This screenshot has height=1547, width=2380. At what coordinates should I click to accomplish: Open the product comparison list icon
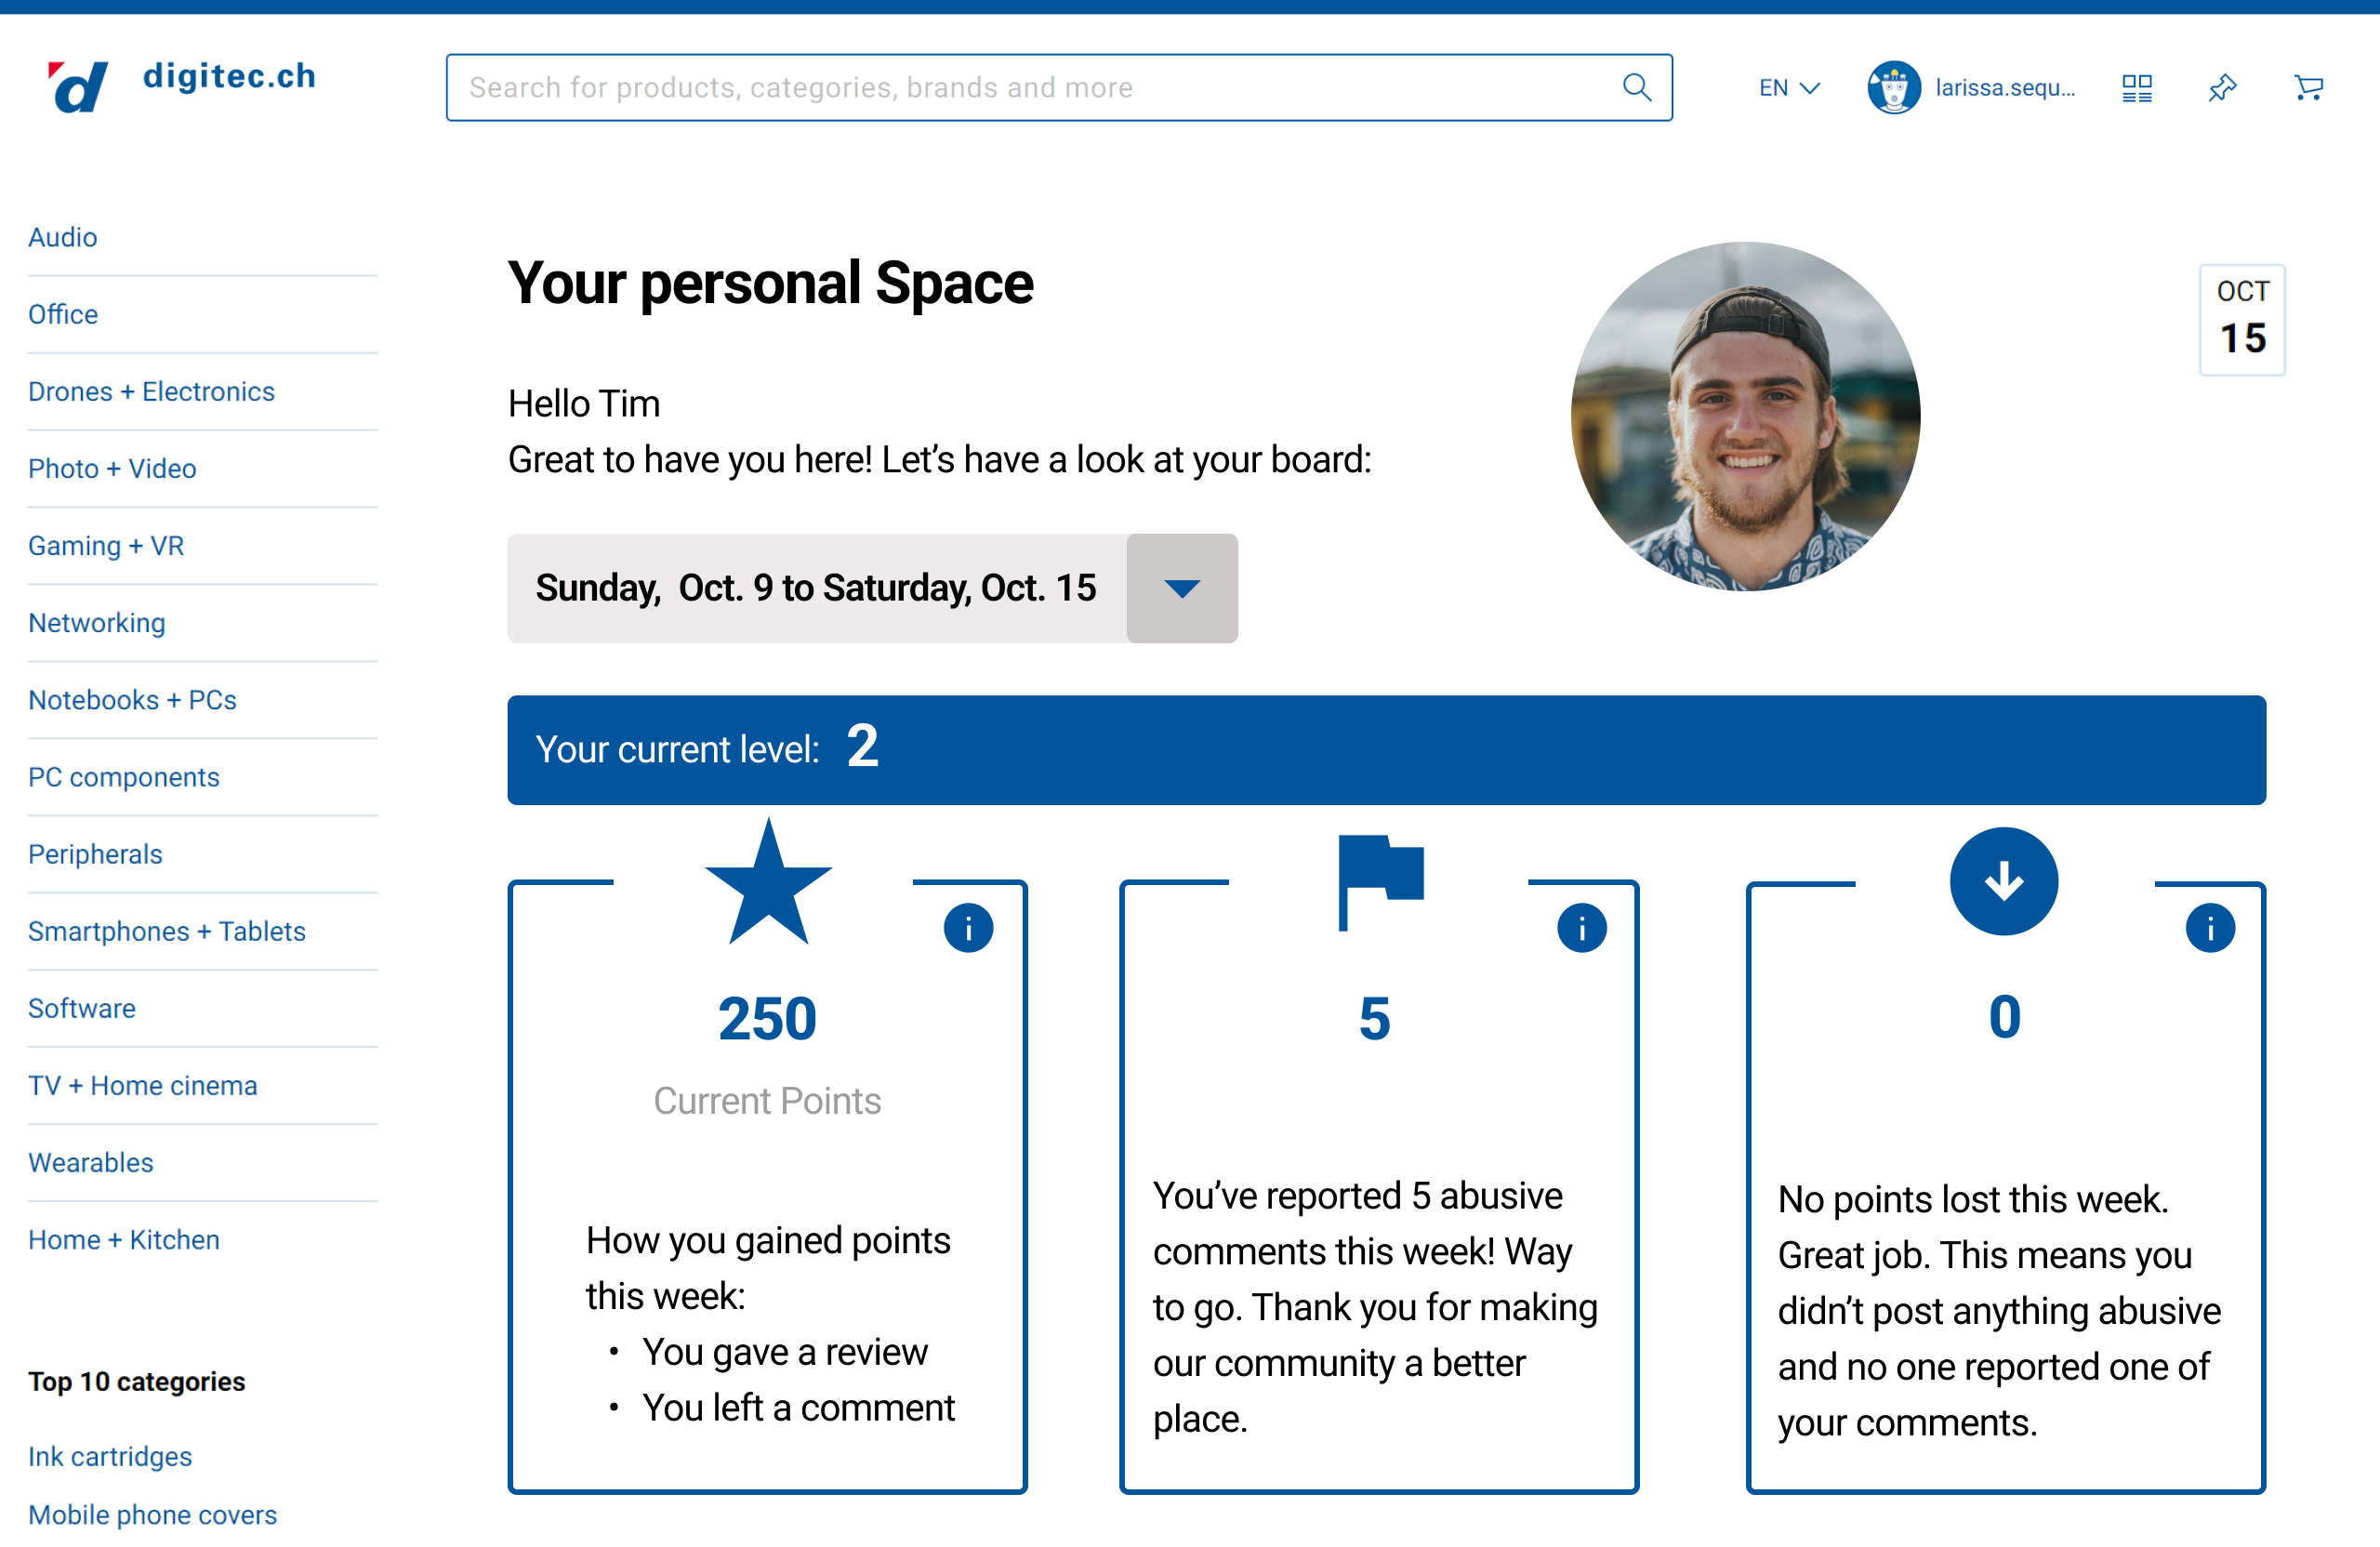coord(2136,88)
